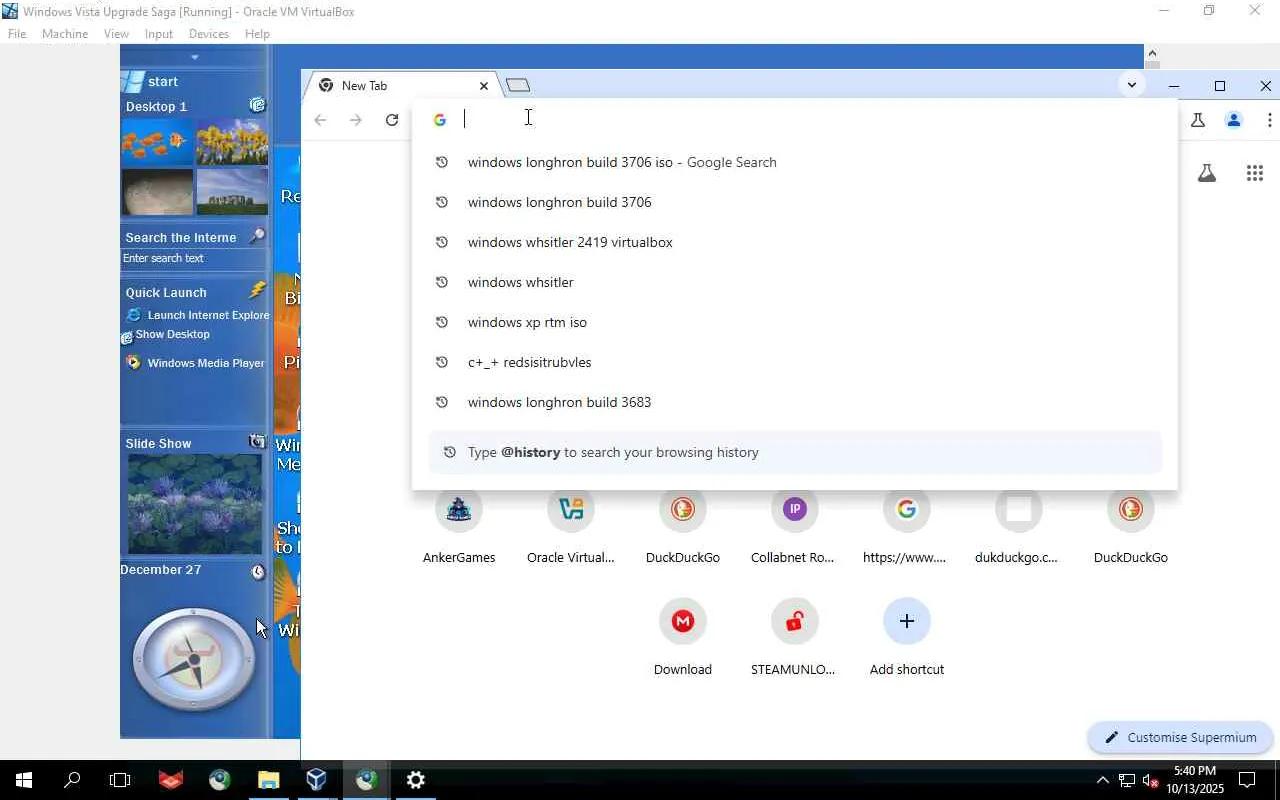Click the small clock icon beside December 27
The image size is (1280, 800).
(258, 571)
